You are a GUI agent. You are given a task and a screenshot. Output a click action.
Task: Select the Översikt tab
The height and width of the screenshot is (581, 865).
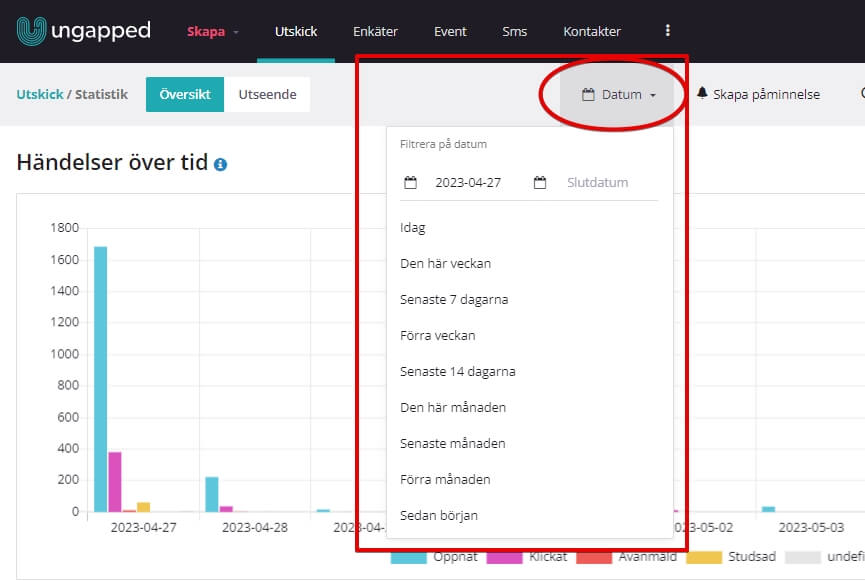click(x=185, y=95)
